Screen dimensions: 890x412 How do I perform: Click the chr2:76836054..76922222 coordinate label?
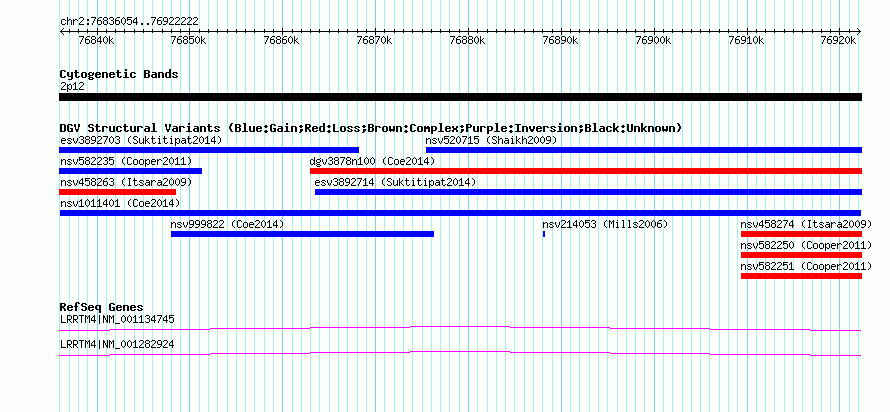[x=129, y=21]
